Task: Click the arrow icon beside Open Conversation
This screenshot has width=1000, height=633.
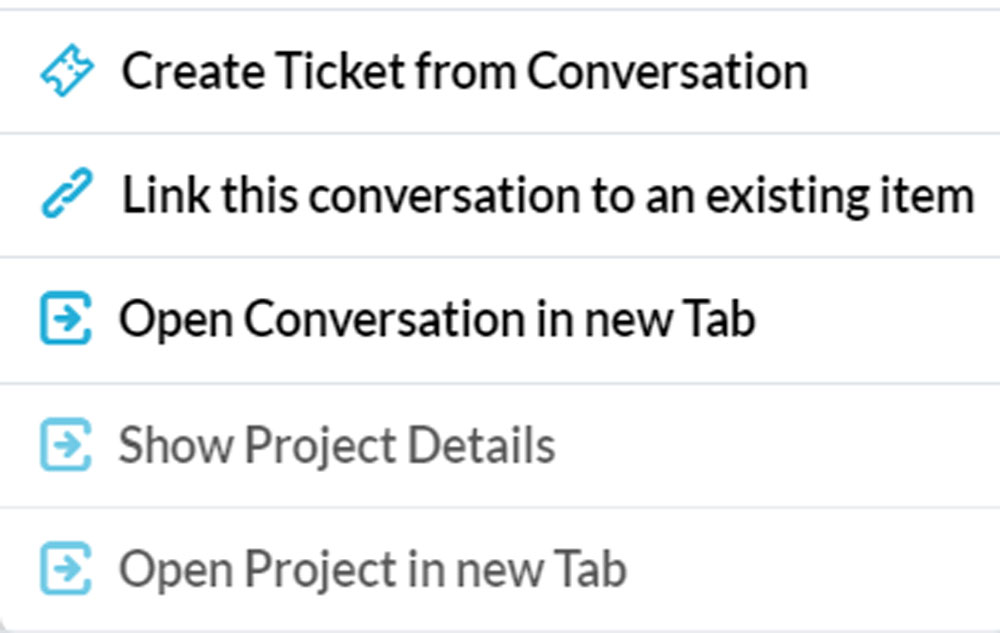Action: (x=67, y=320)
